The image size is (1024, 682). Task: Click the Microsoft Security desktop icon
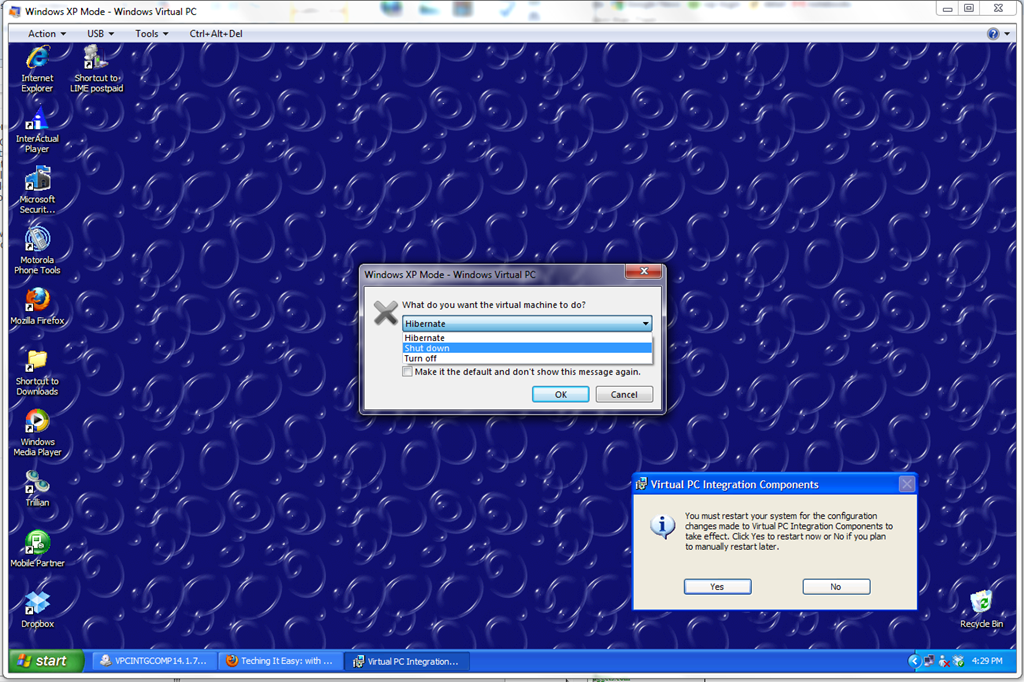click(x=37, y=190)
